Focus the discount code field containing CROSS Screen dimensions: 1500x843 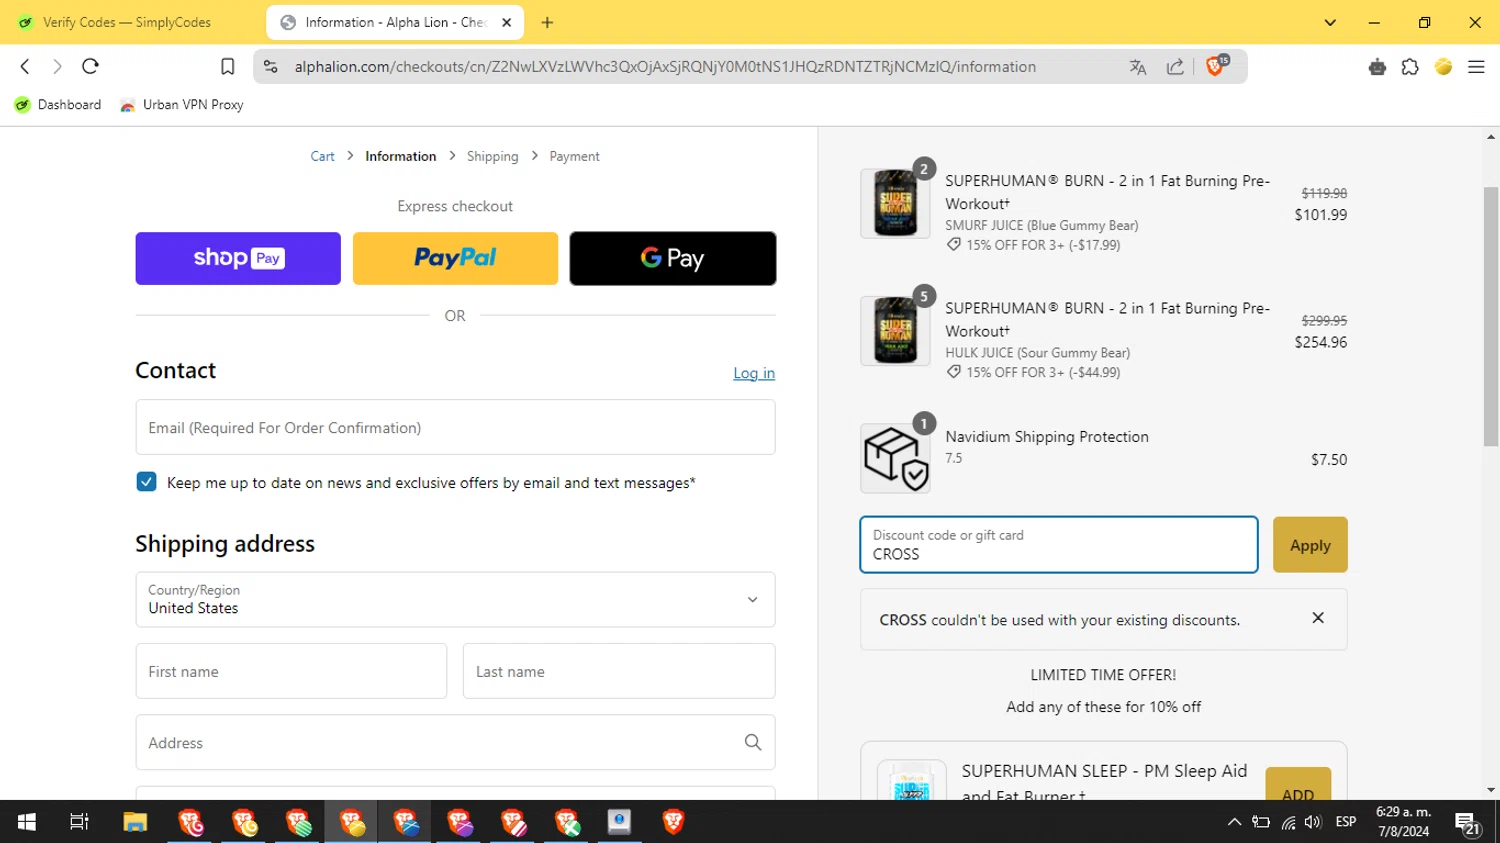[x=1059, y=545]
